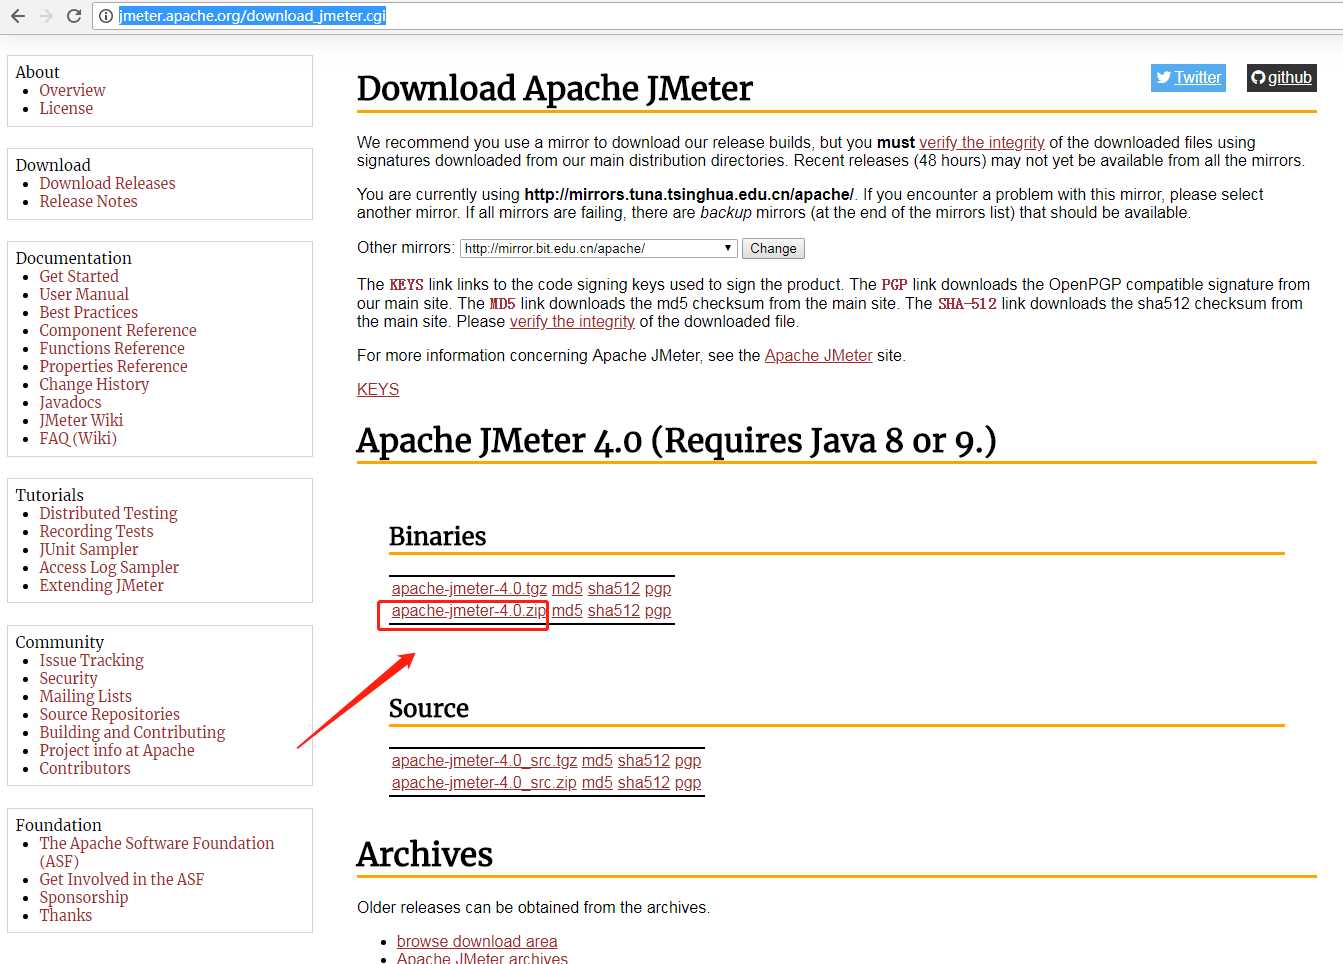The height and width of the screenshot is (964, 1343).
Task: View site info icon in address bar
Action: pos(106,16)
